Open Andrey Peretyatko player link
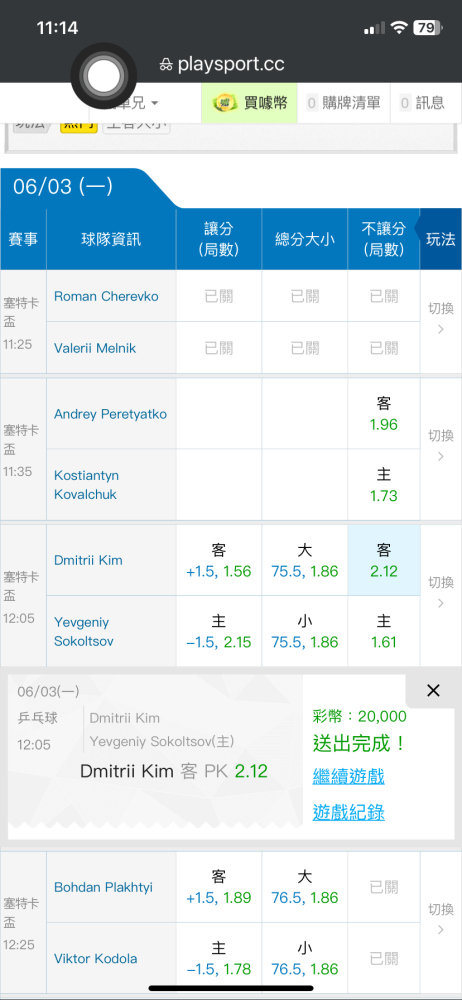 pos(110,415)
